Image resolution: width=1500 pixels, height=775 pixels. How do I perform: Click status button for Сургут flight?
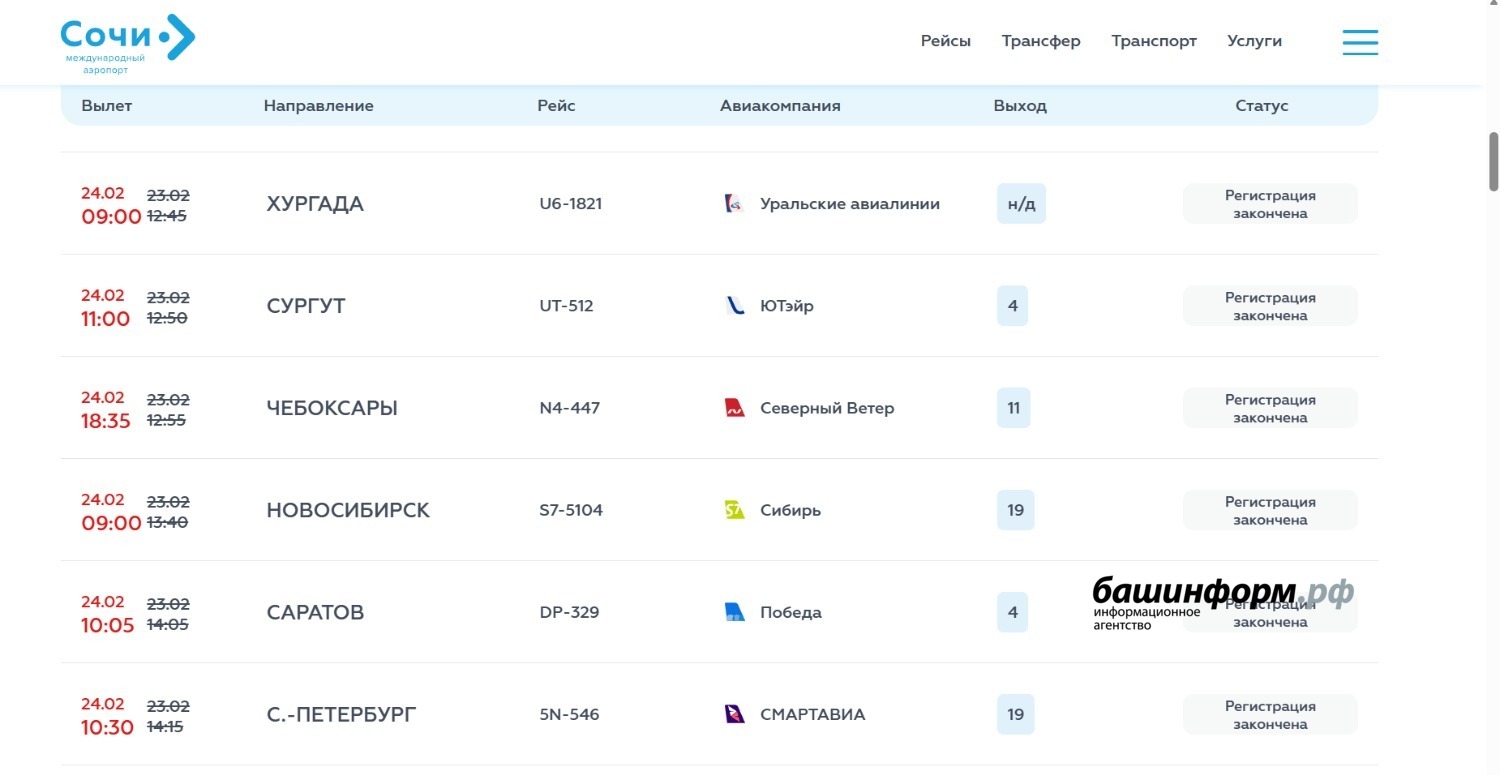click(x=1270, y=306)
